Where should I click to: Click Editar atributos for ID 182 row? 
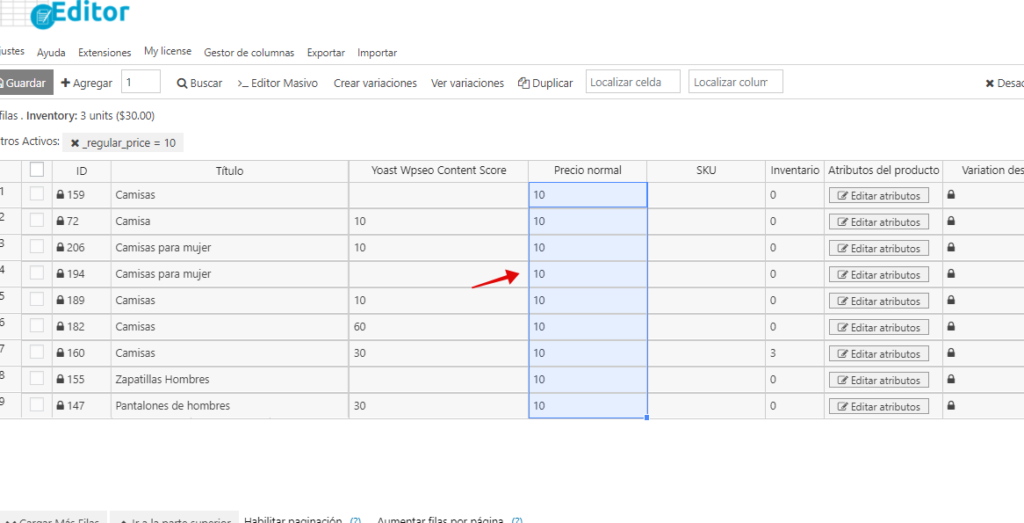click(x=878, y=328)
